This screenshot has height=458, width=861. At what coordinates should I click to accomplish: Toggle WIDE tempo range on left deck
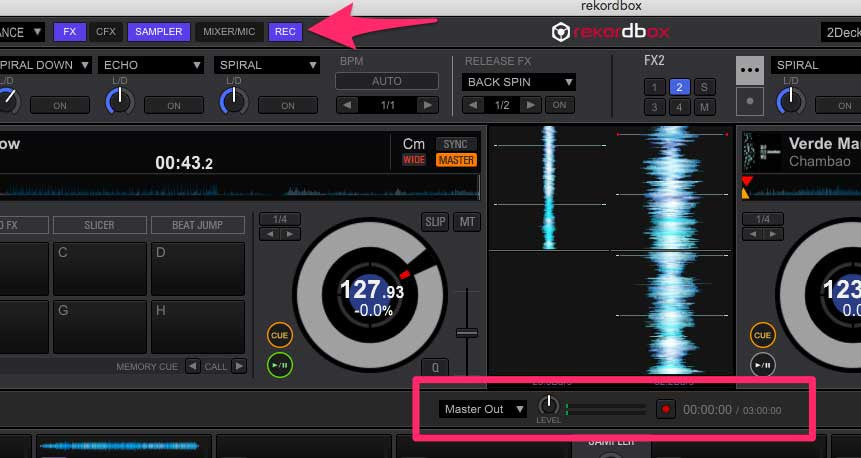click(414, 160)
